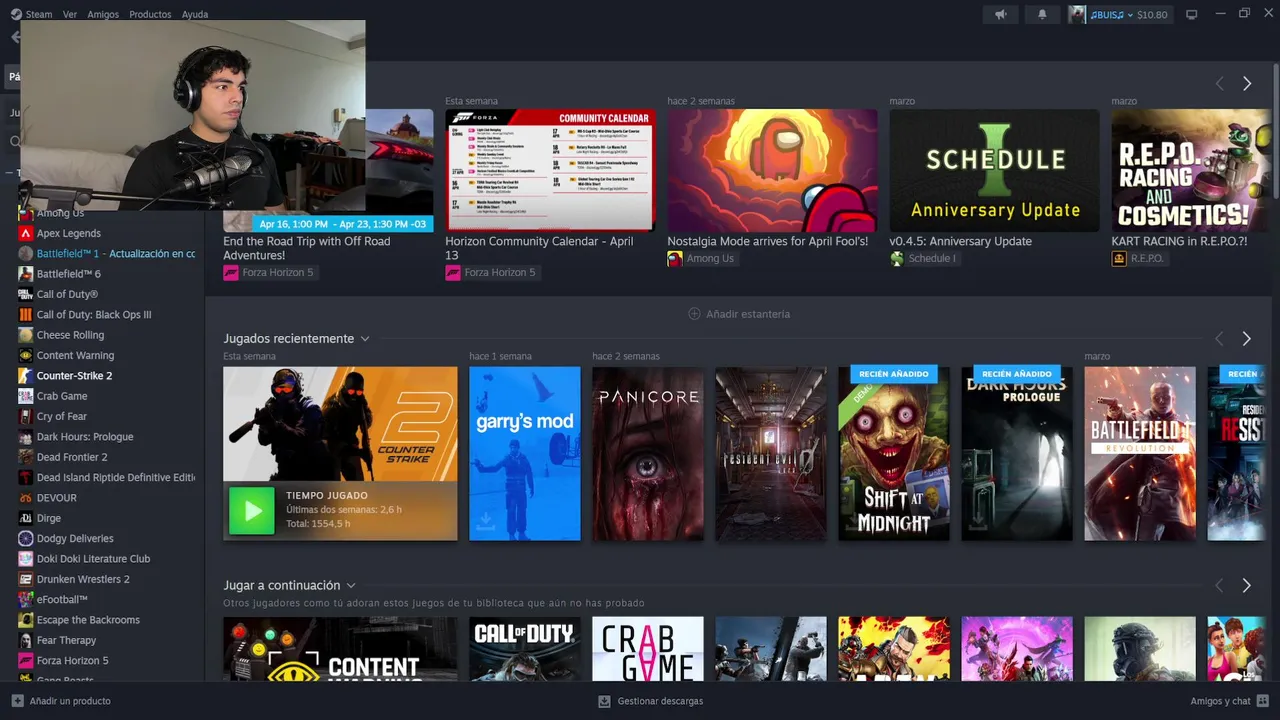1280x720 pixels.
Task: Click the Schedule I icon under Anniversary Update
Action: [x=897, y=258]
